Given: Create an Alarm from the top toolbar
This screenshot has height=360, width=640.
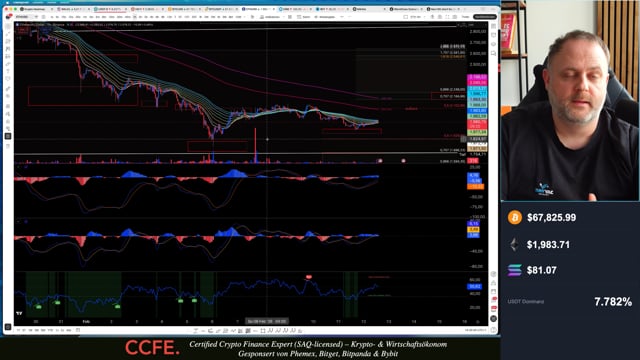Looking at the screenshot, I should 304,17.
